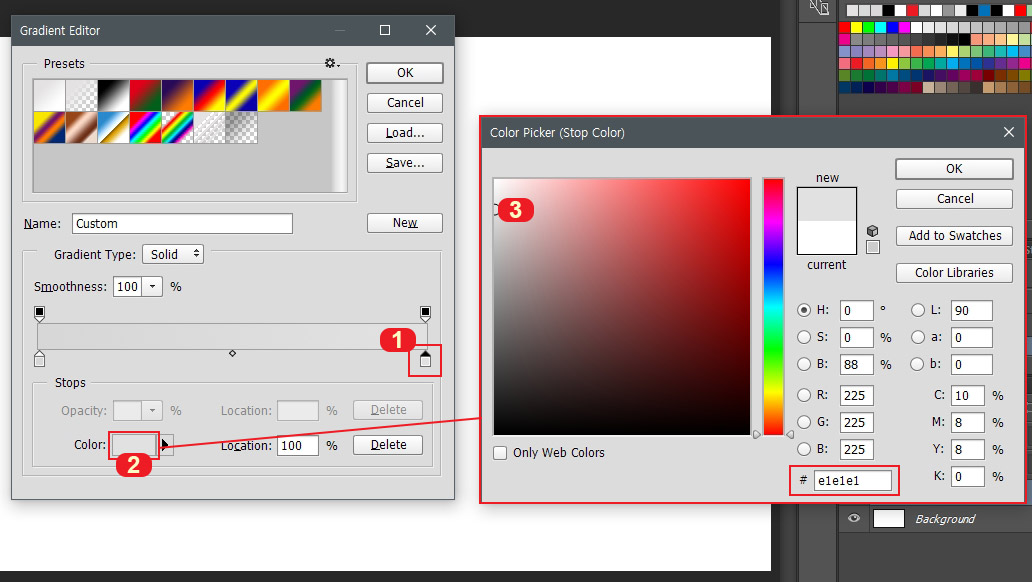Choose the Violet, Green, Orange gradient preset
Image resolution: width=1032 pixels, height=582 pixels.
[305, 95]
